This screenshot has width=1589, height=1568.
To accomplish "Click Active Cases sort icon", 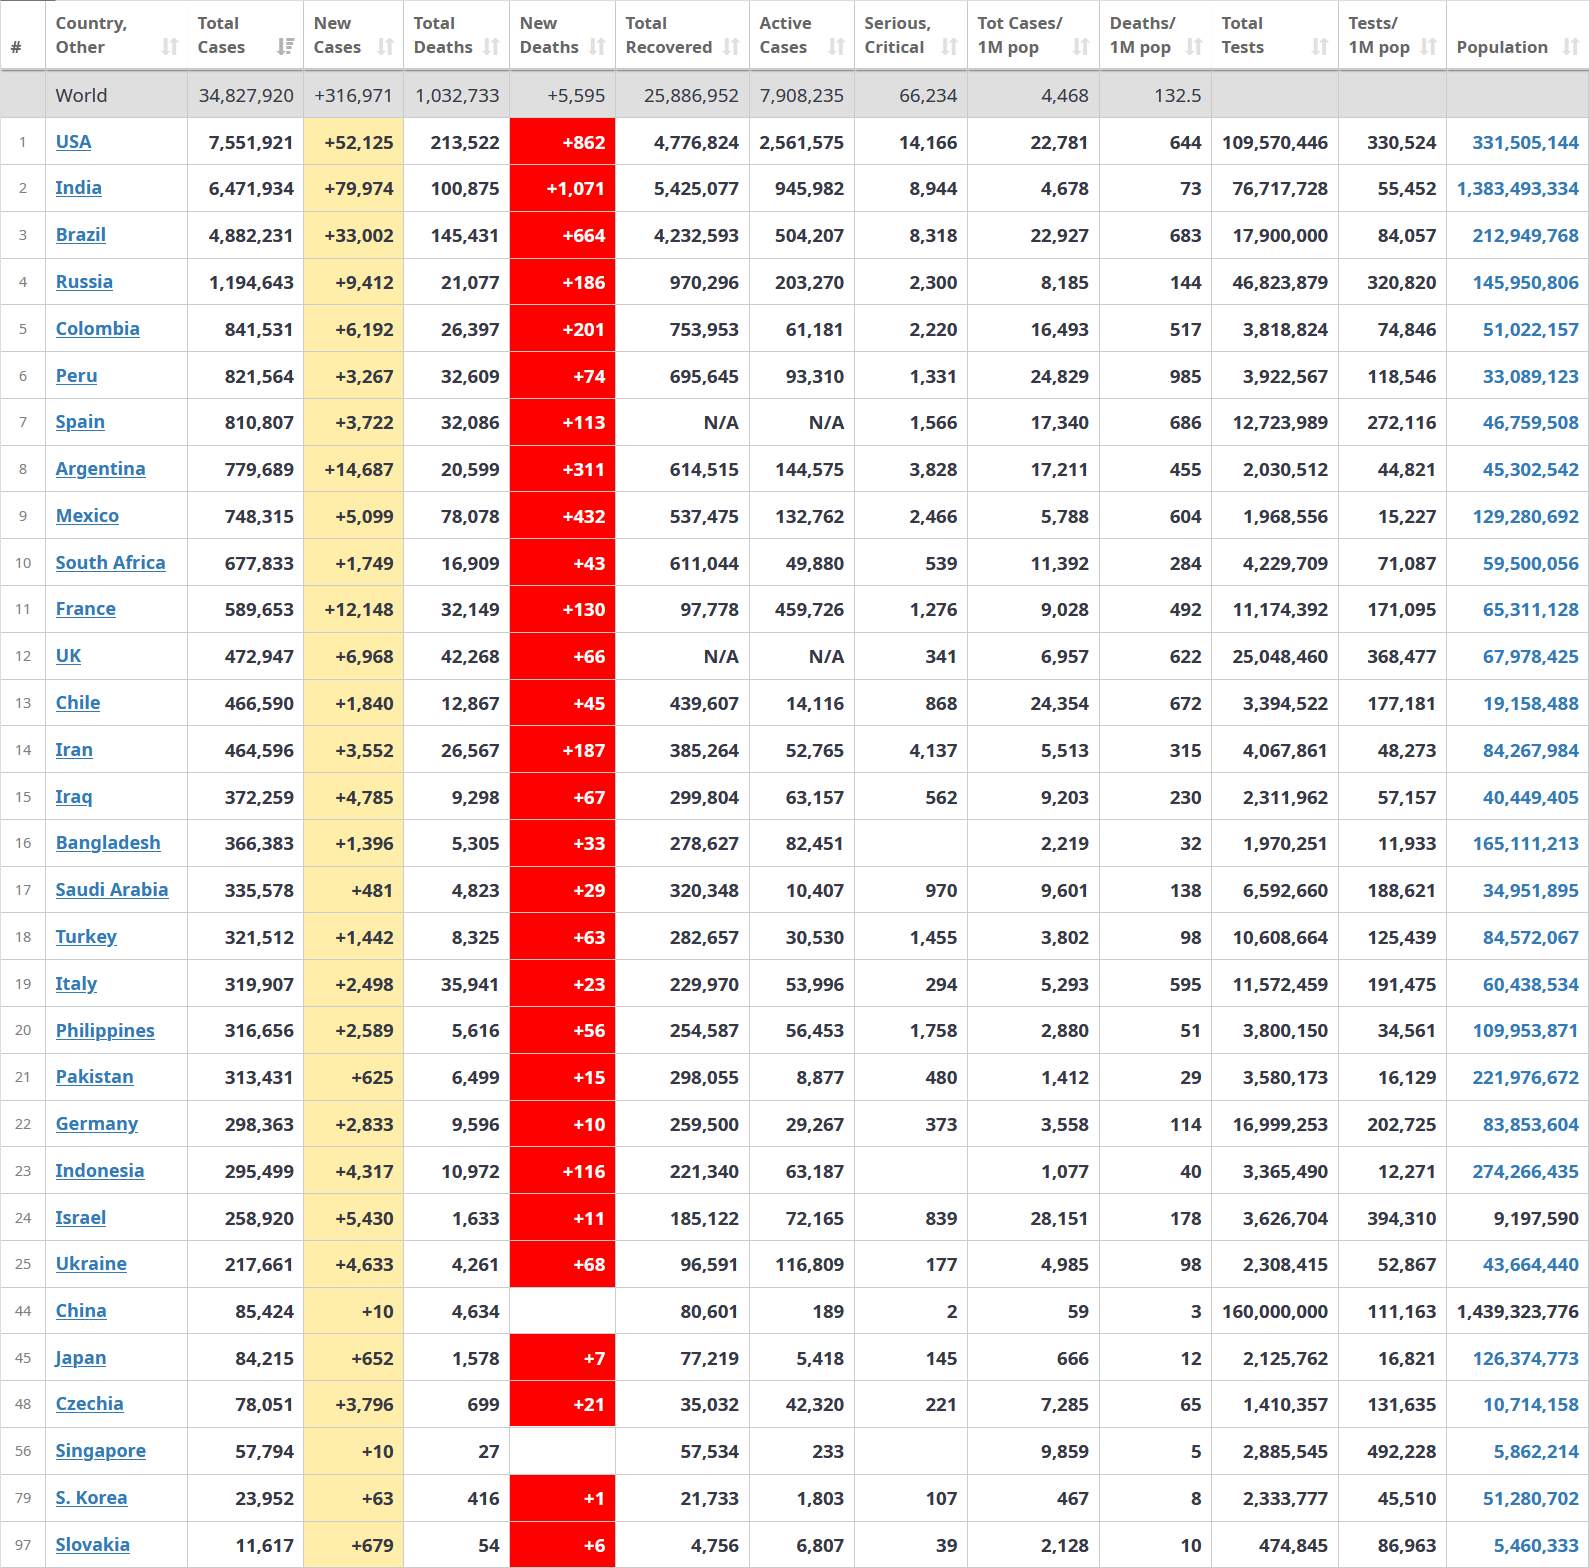I will (837, 47).
